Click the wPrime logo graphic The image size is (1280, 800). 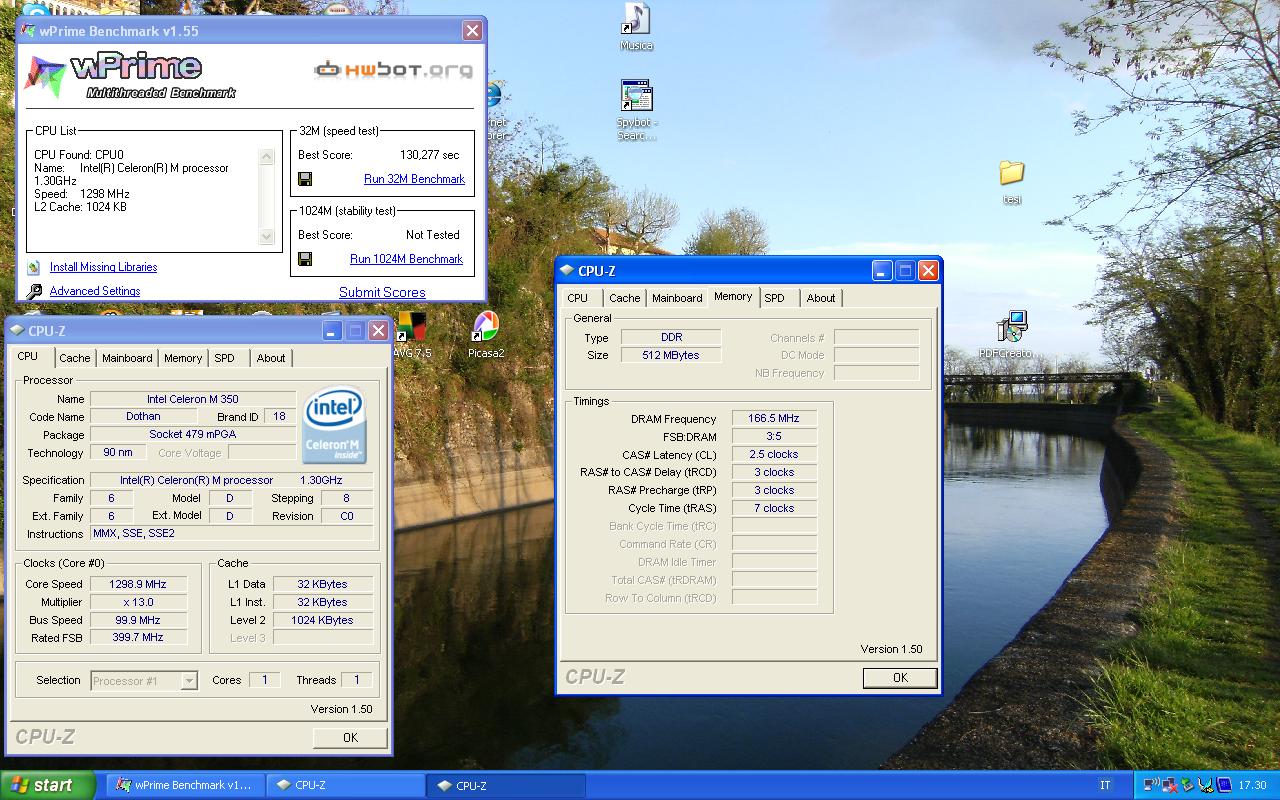[x=130, y=76]
